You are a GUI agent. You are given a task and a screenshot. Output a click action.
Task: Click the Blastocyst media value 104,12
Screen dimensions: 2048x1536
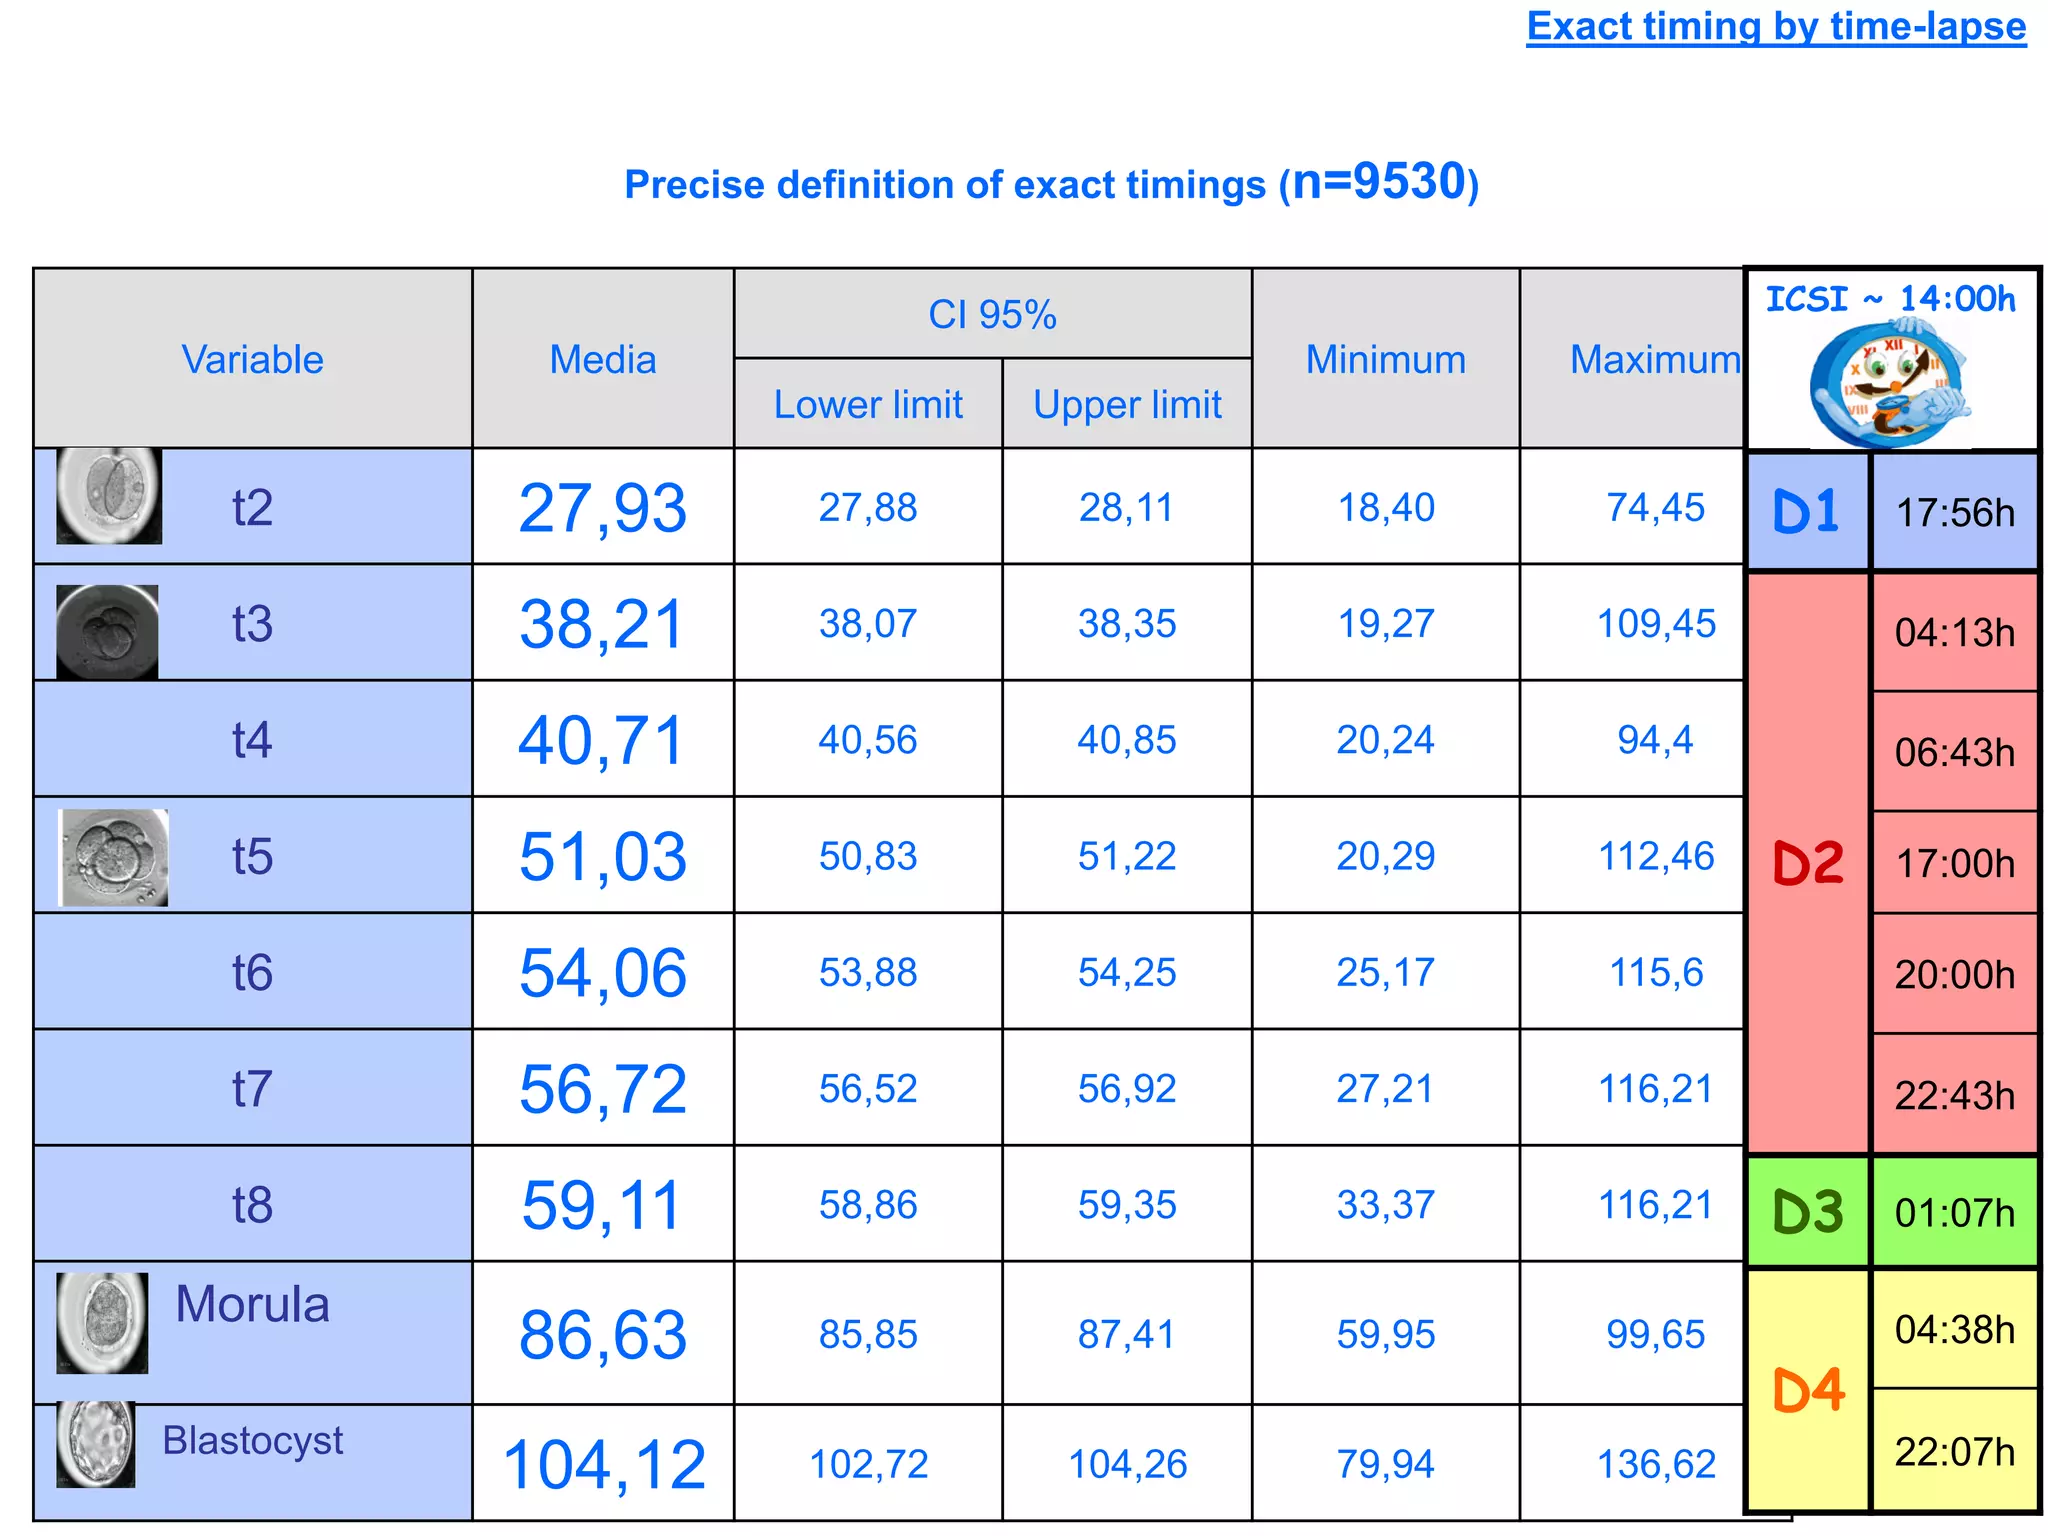coord(604,1464)
